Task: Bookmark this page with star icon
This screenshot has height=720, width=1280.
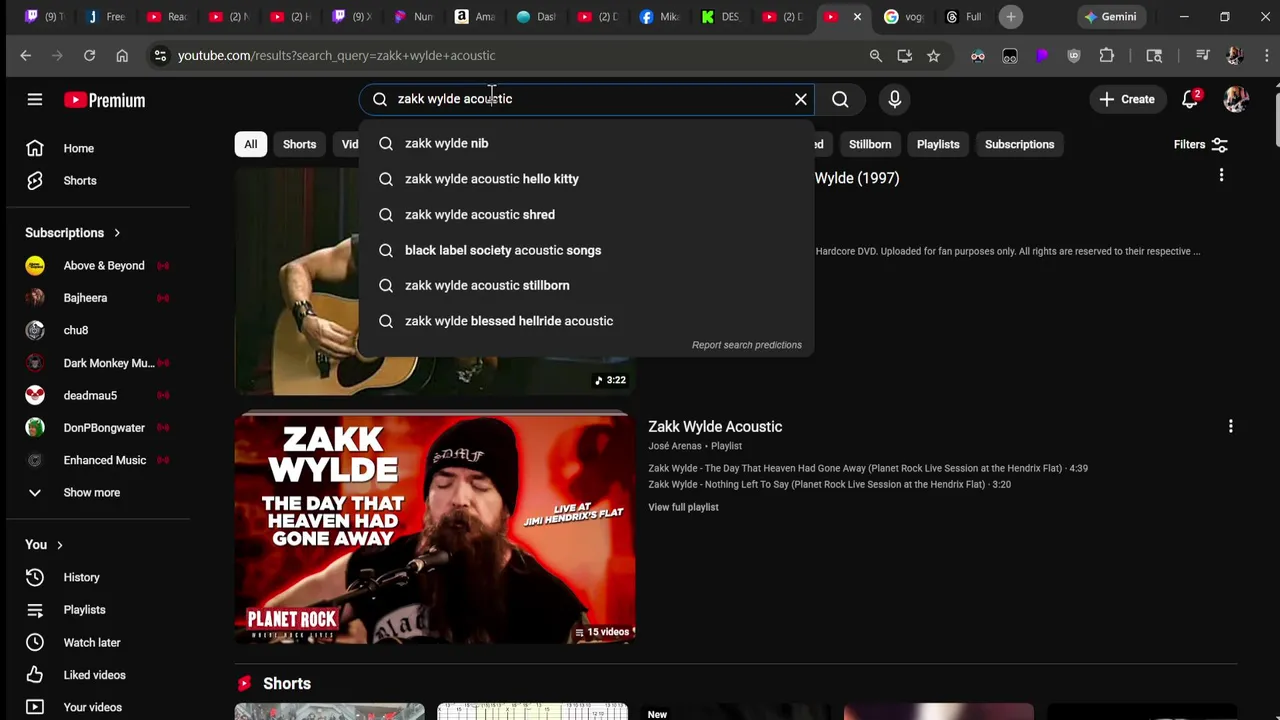Action: (933, 56)
